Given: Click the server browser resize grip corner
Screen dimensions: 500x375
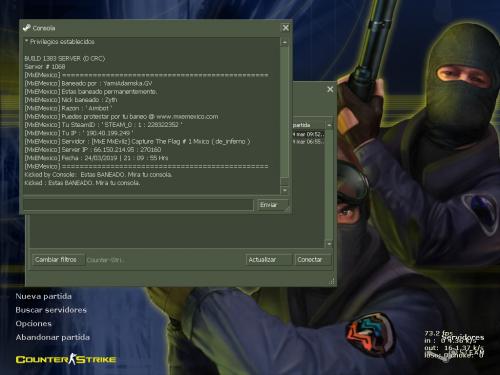Looking at the screenshot, I should [x=332, y=282].
